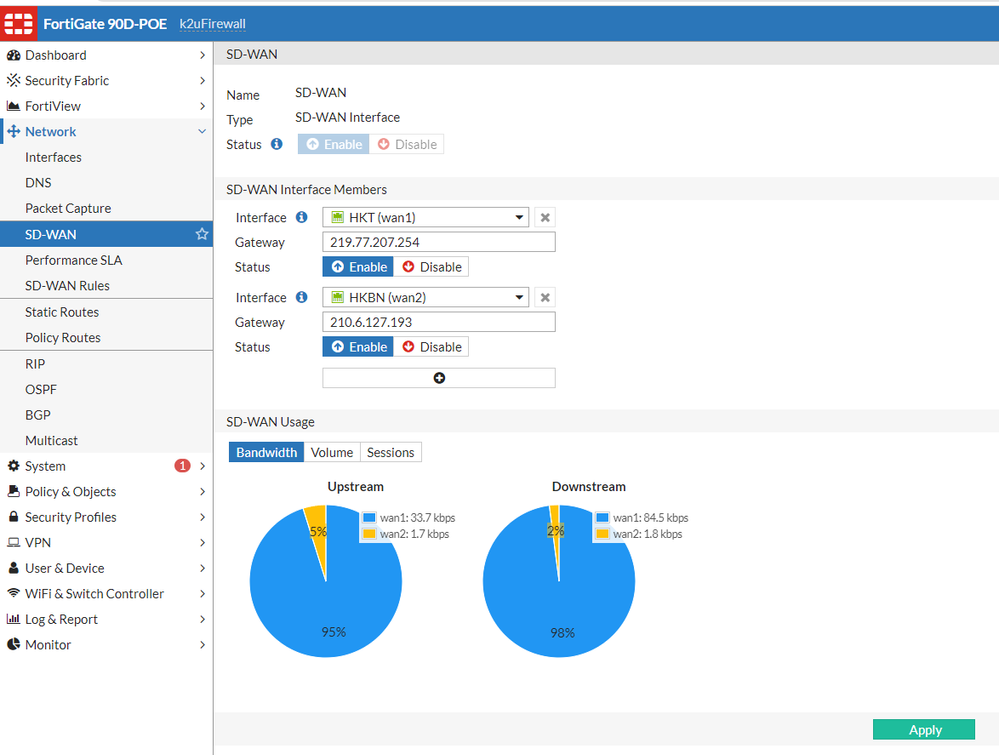The image size is (999, 755).
Task: Click the Dashboard gauge icon
Action: coord(13,55)
